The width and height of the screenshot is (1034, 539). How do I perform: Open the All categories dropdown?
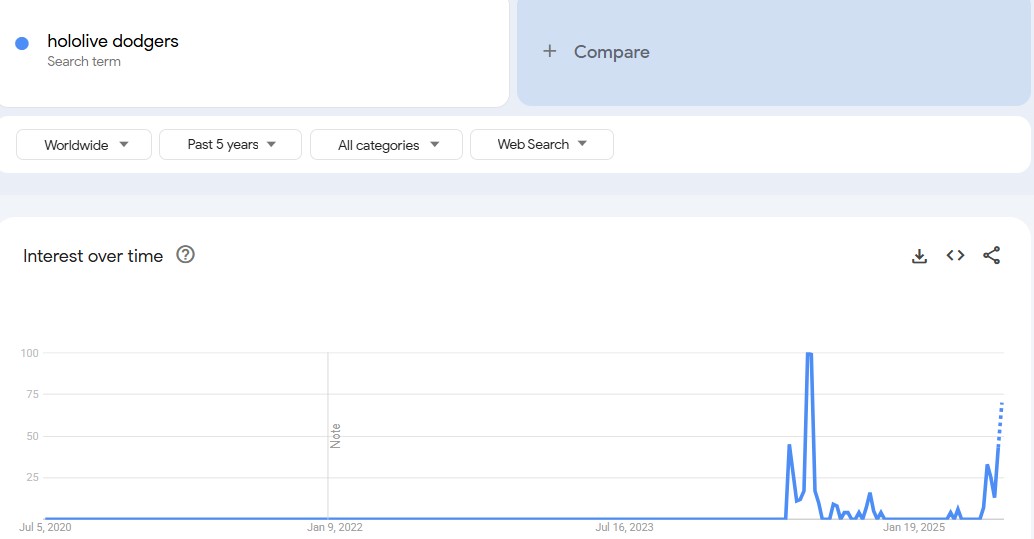(x=386, y=144)
